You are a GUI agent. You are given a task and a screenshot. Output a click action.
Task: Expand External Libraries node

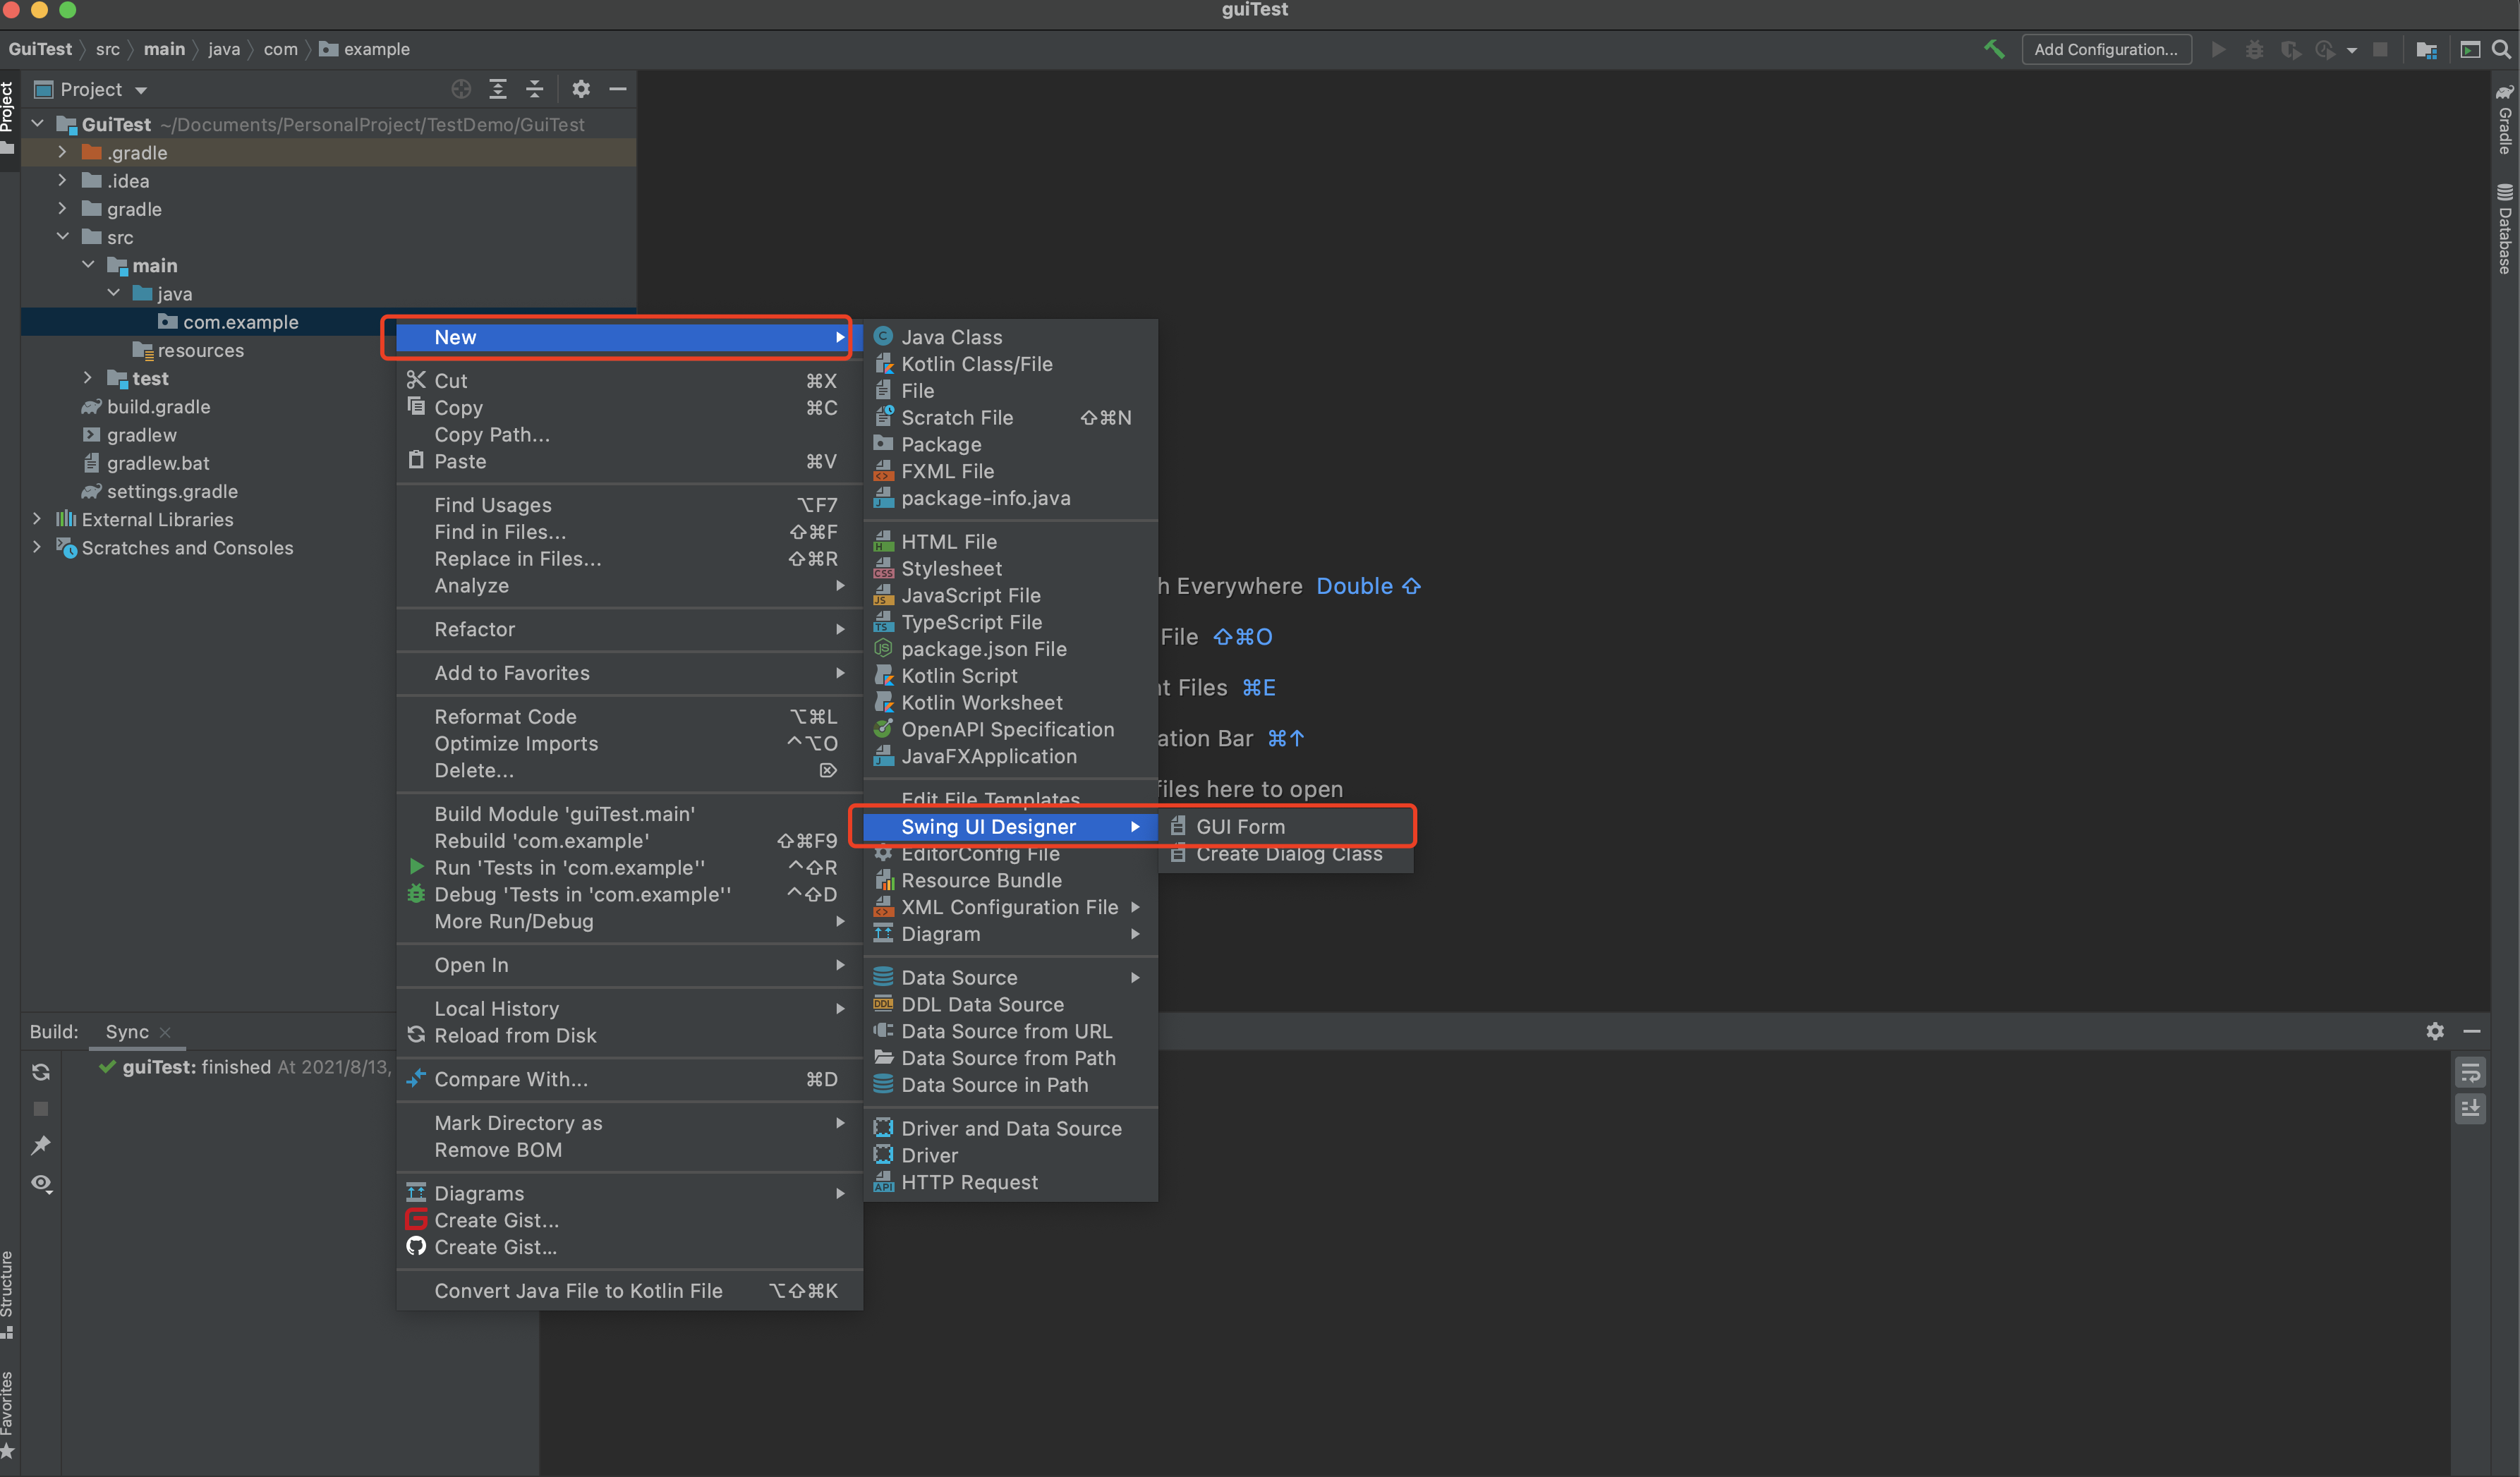pos(37,519)
